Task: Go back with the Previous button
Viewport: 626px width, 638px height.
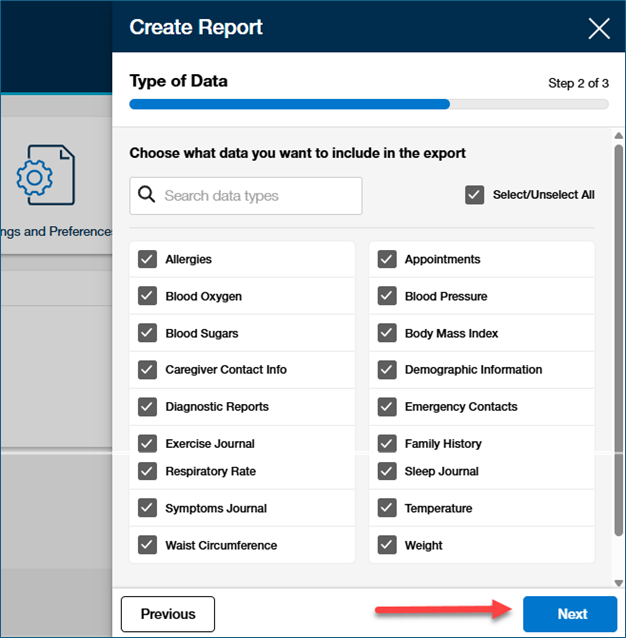Action: point(168,614)
